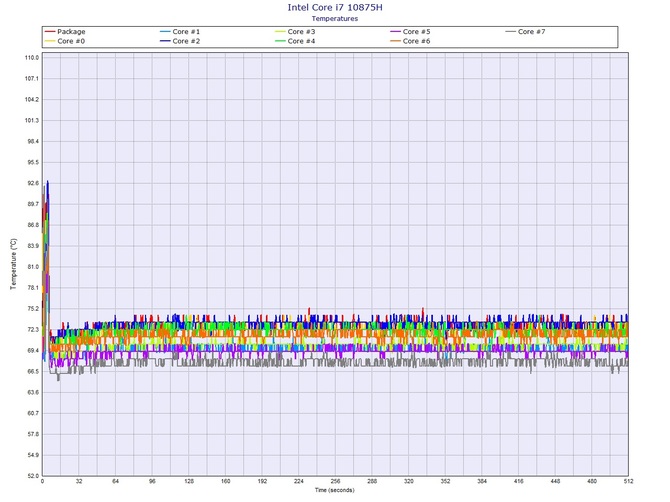
Task: Click the 256 x-axis tick label
Action: click(x=335, y=481)
